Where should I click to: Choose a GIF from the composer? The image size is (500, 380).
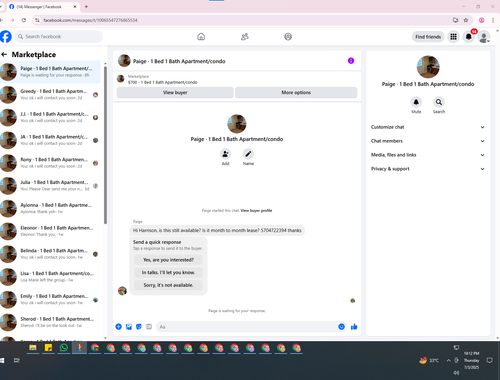[149, 327]
